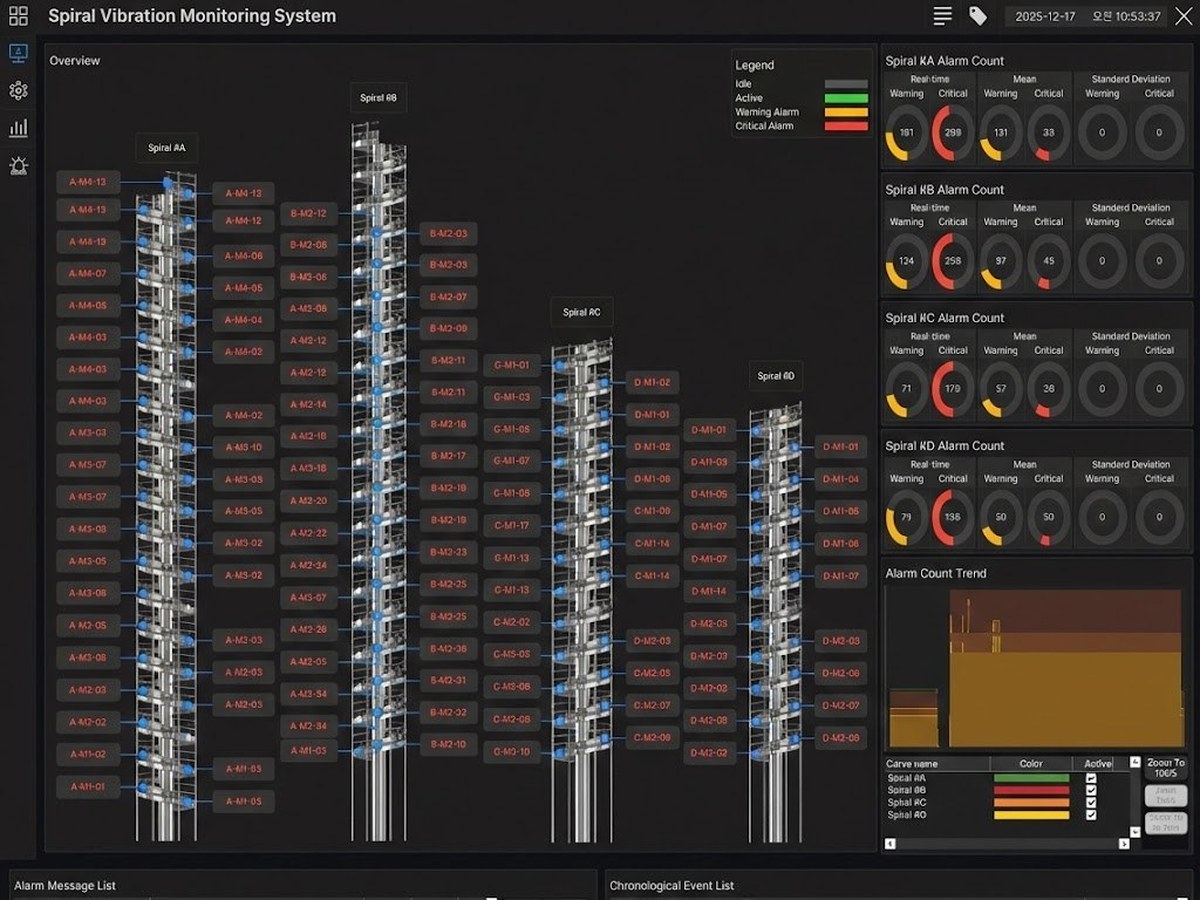Select sensor label A-M1-01

pyautogui.click(x=88, y=786)
